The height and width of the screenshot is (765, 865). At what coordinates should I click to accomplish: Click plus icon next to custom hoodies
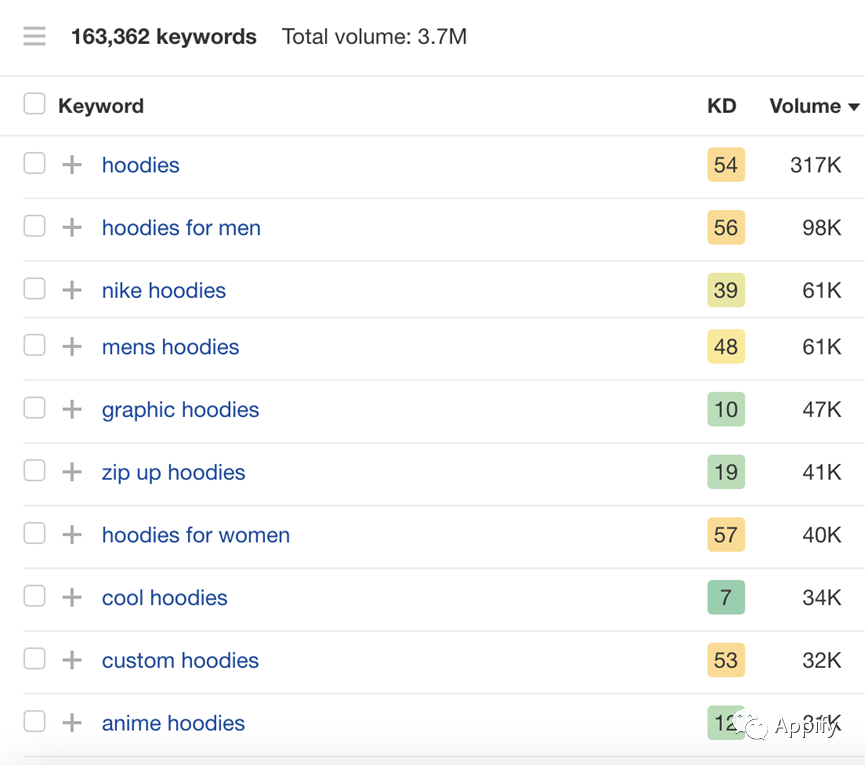pos(72,660)
